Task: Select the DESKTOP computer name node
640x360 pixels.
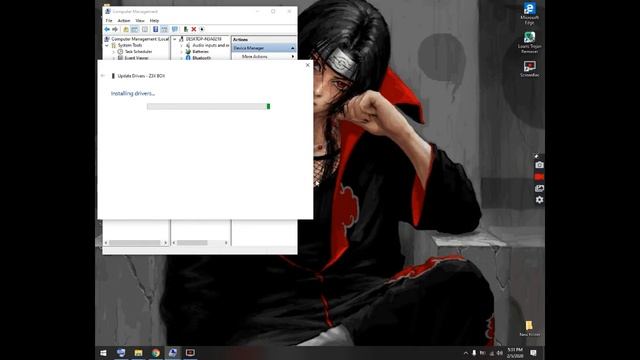Action: [x=204, y=39]
